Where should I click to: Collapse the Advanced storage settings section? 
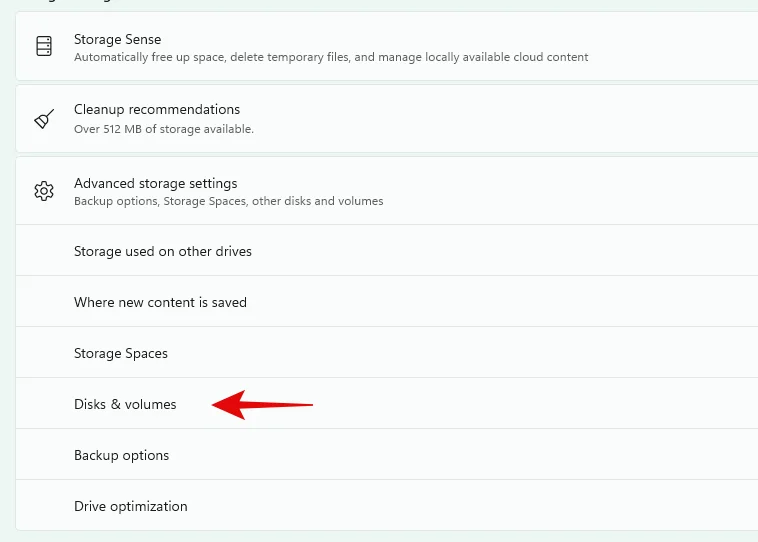155,184
